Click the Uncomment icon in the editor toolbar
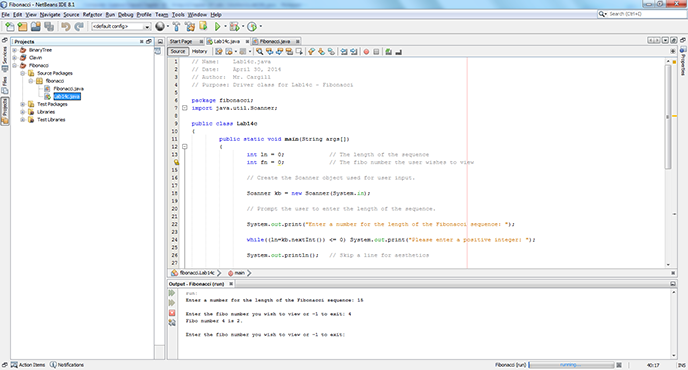The height and width of the screenshot is (370, 688). [x=398, y=52]
